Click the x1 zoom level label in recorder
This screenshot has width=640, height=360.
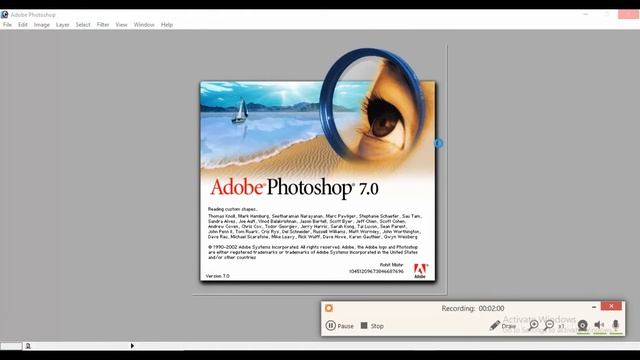pos(561,326)
